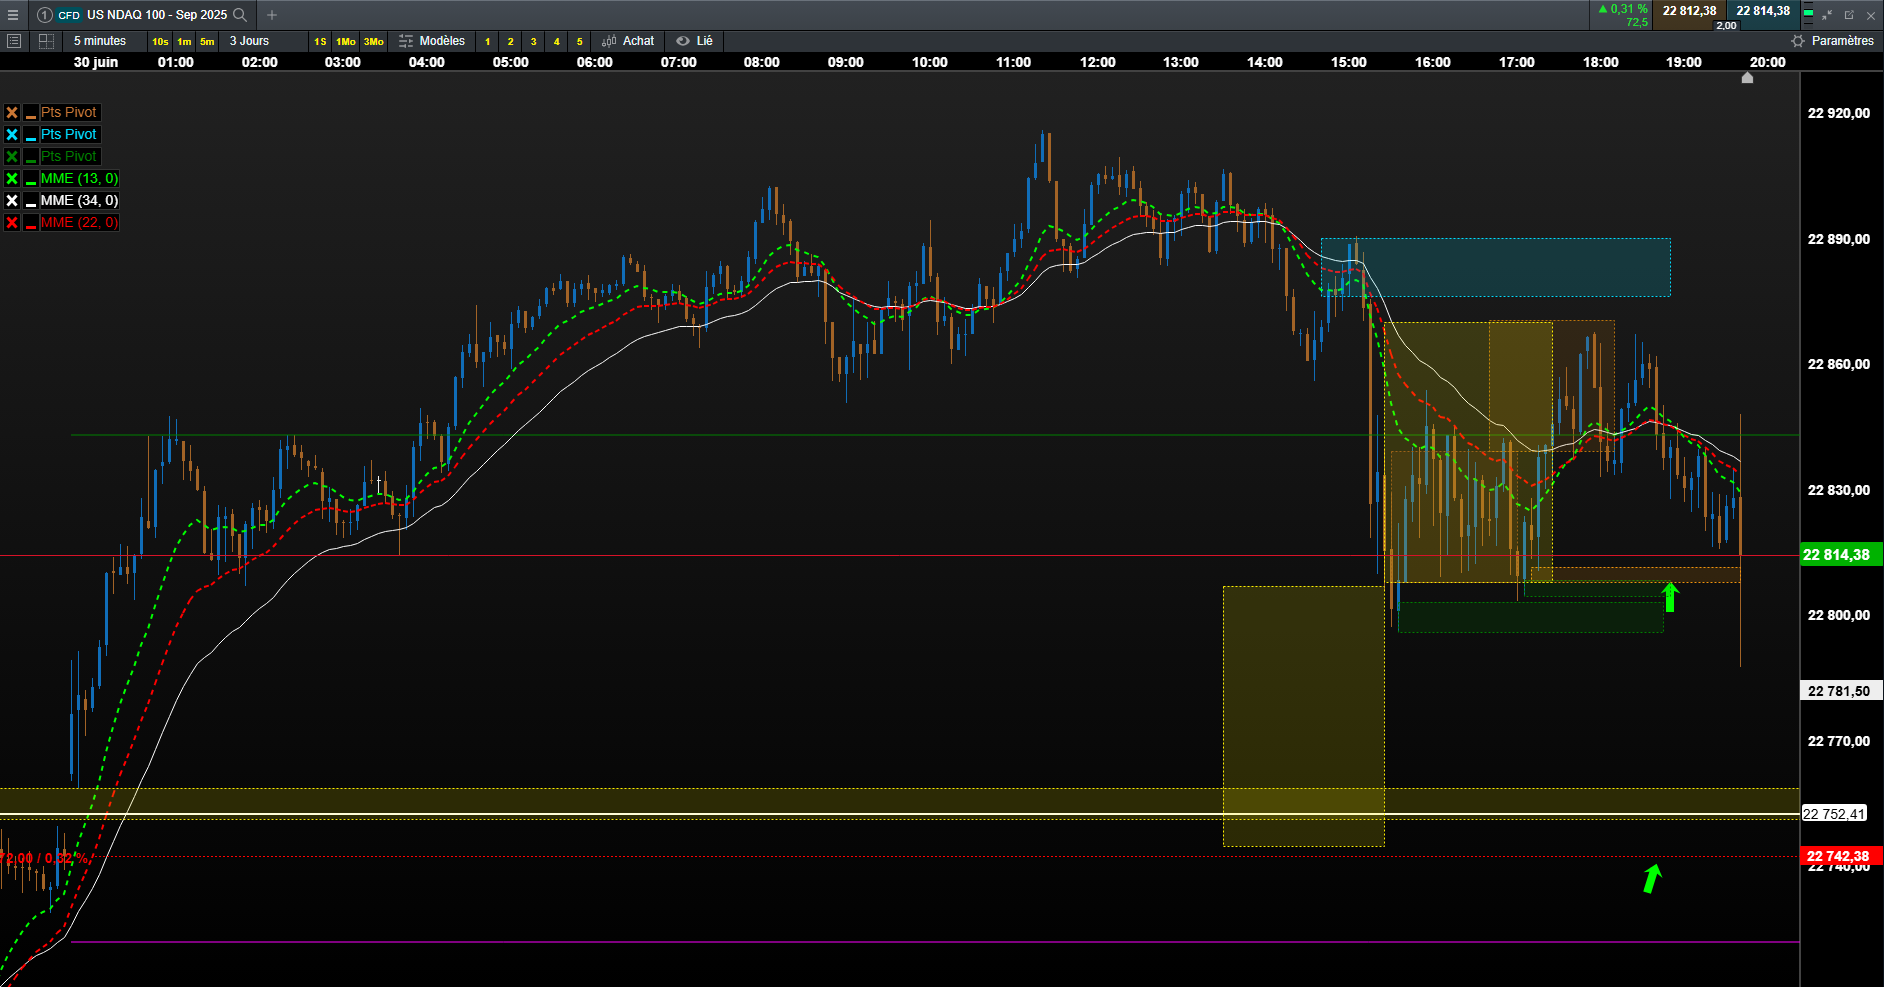This screenshot has width=1884, height=987.
Task: Jump to the latest candle using the time-axis marker
Action: pyautogui.click(x=1747, y=78)
